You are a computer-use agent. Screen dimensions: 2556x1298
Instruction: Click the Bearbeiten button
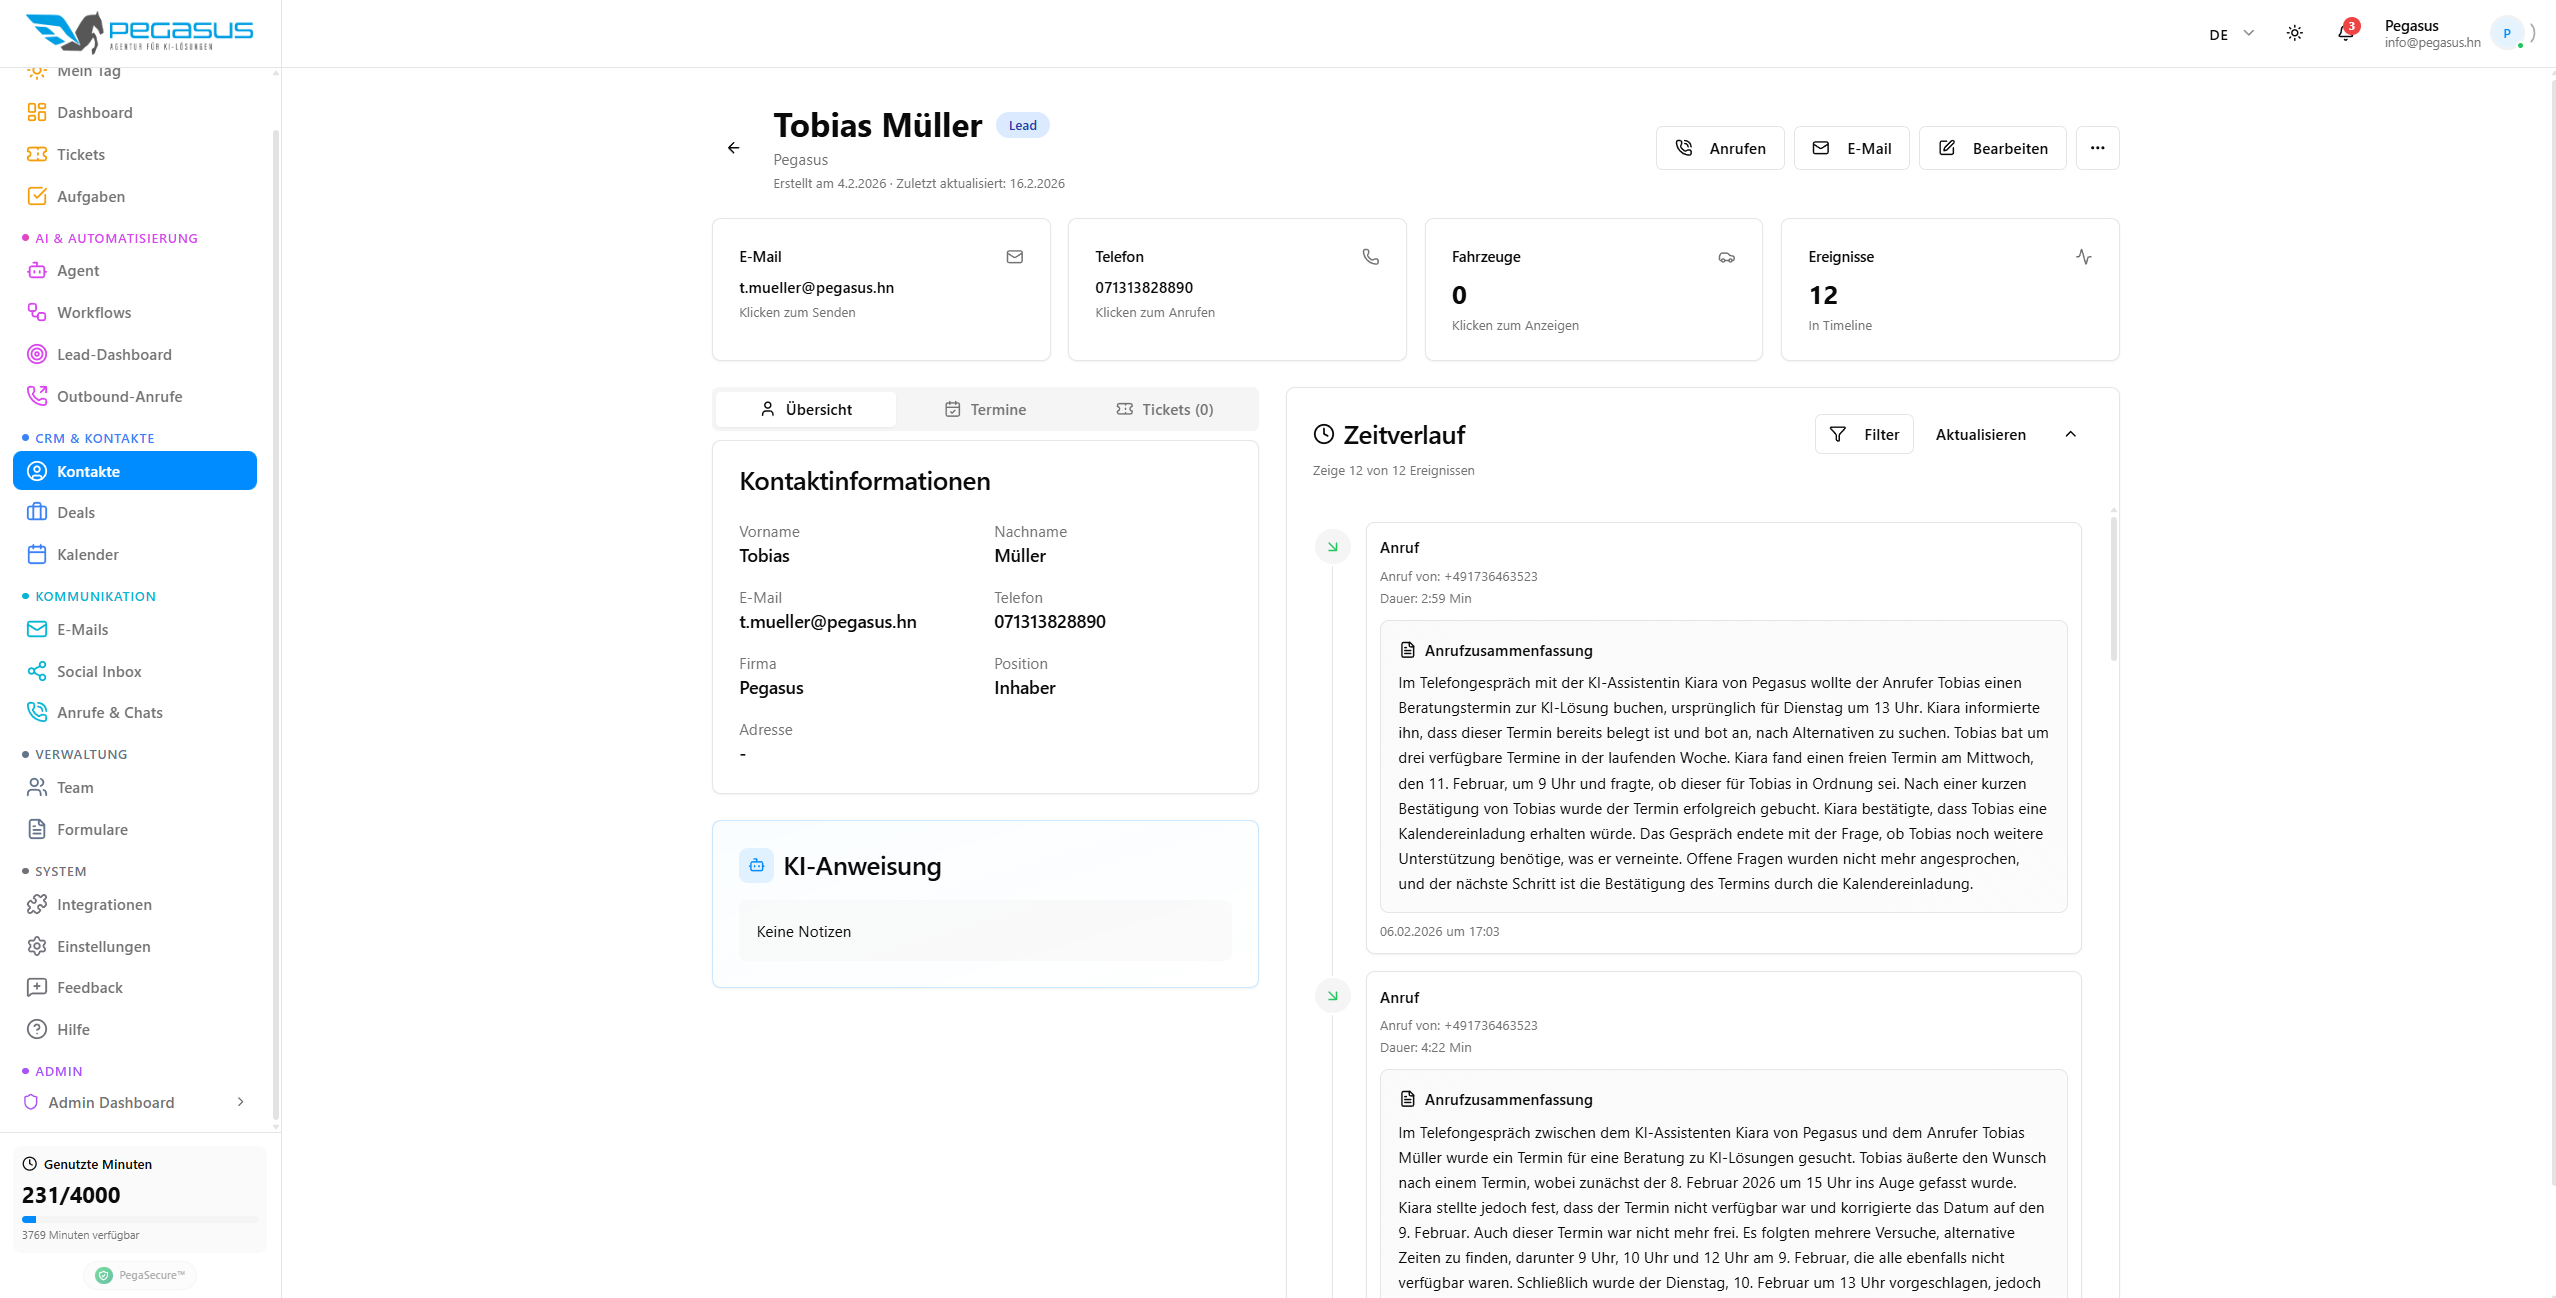[x=1992, y=148]
